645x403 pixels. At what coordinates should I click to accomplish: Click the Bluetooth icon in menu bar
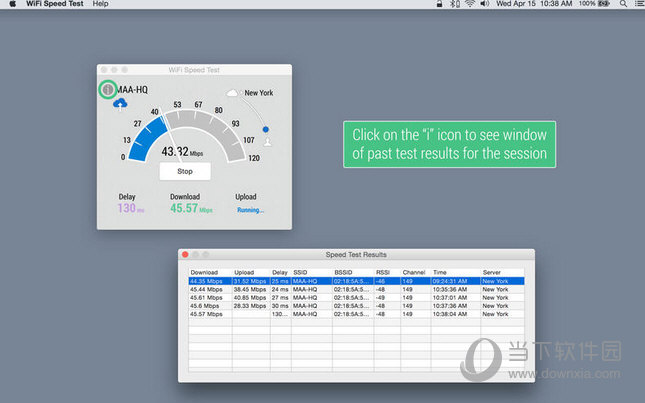(x=454, y=4)
